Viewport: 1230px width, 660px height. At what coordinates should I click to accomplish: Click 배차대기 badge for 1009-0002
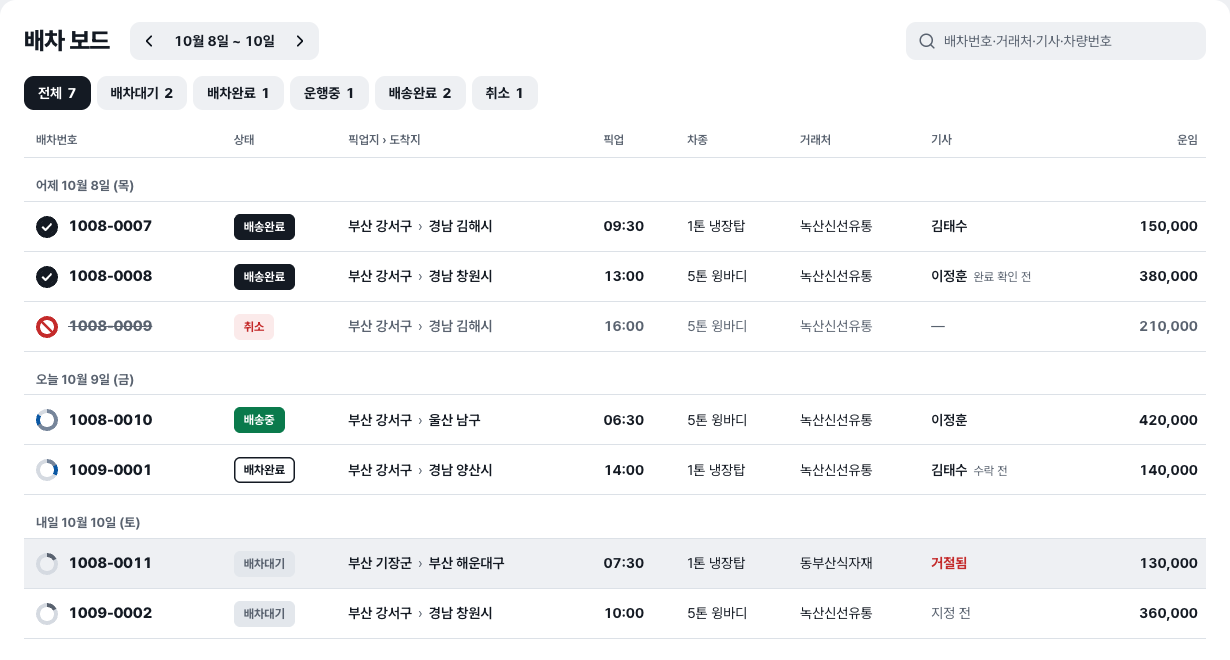tap(264, 614)
